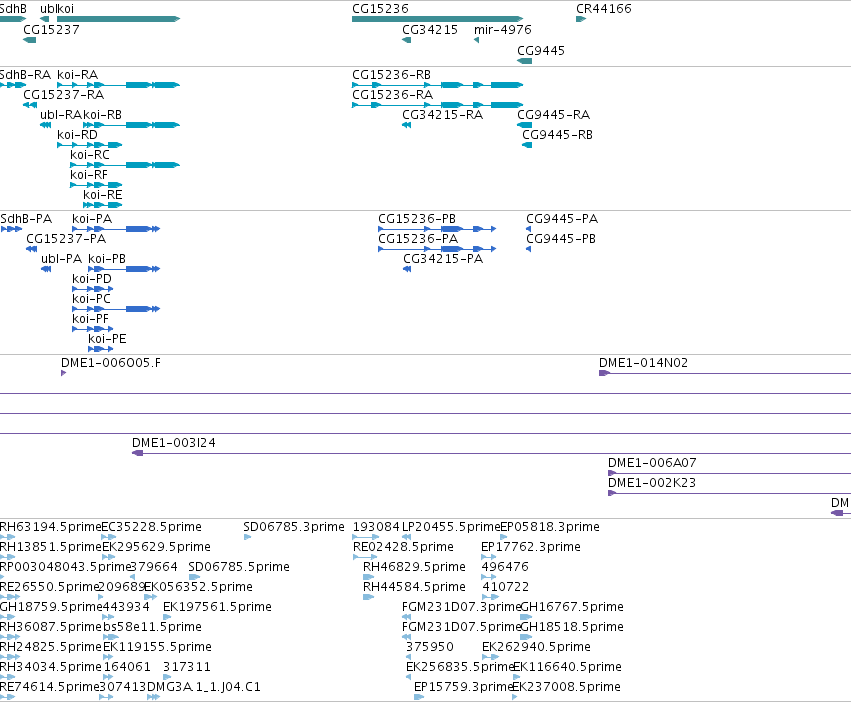This screenshot has width=851, height=702.
Task: Select the koi-RE transcript label
Action: pyautogui.click(x=103, y=195)
